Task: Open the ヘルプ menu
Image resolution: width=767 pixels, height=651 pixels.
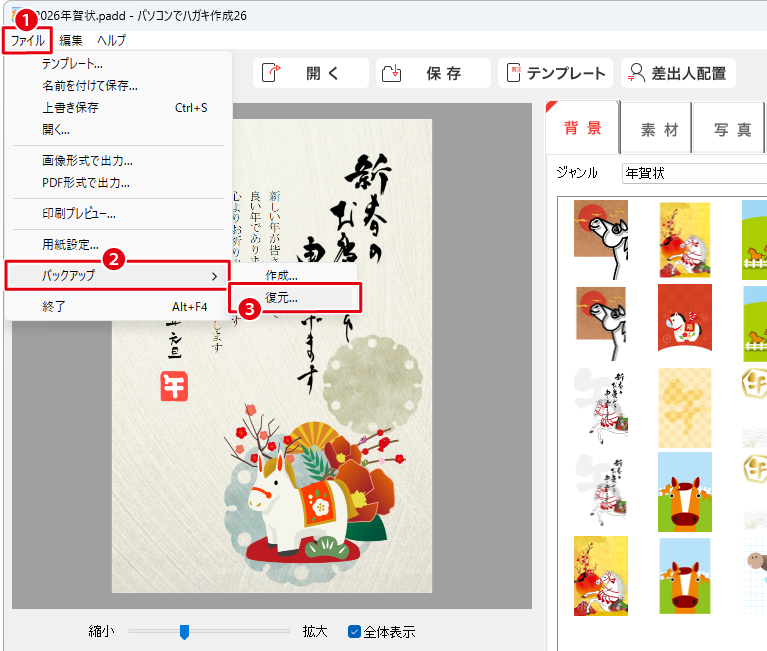Action: click(x=111, y=40)
